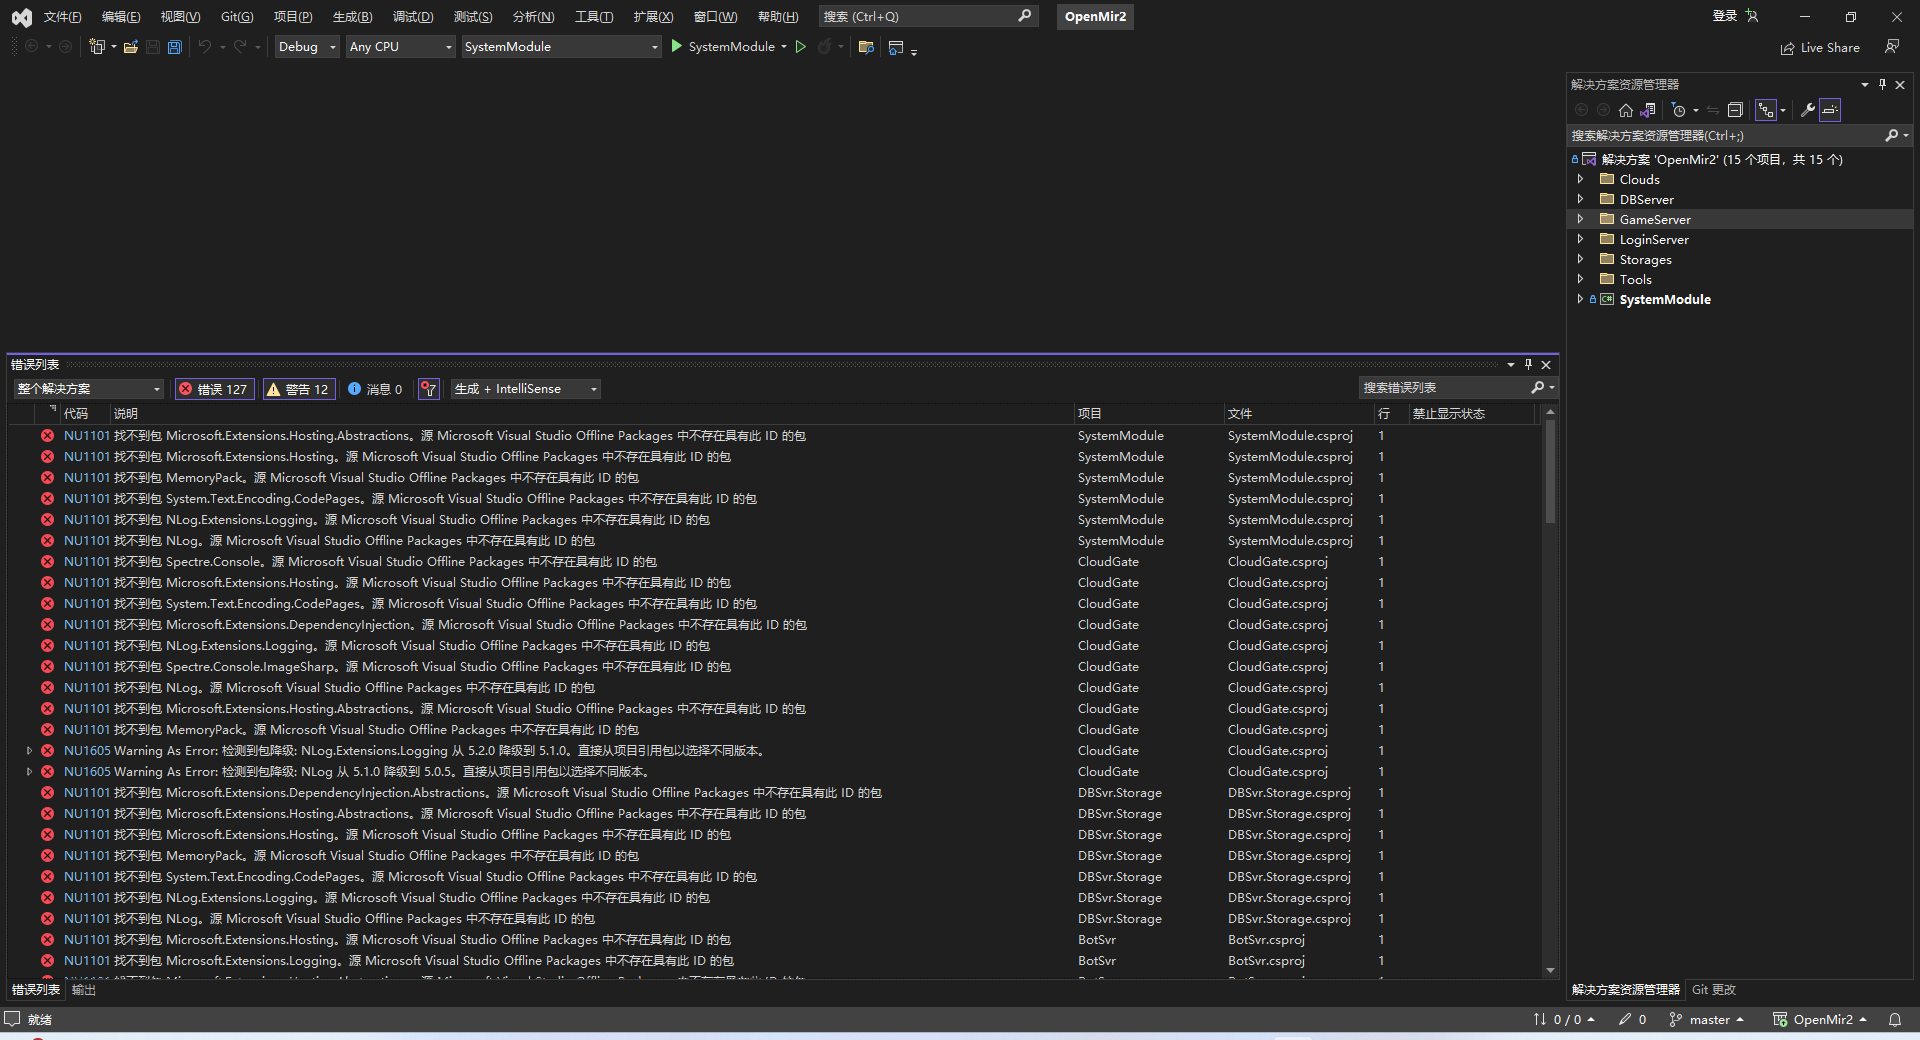Open the Build + IntelliSense dropdown
The width and height of the screenshot is (1920, 1040).
[x=525, y=389]
